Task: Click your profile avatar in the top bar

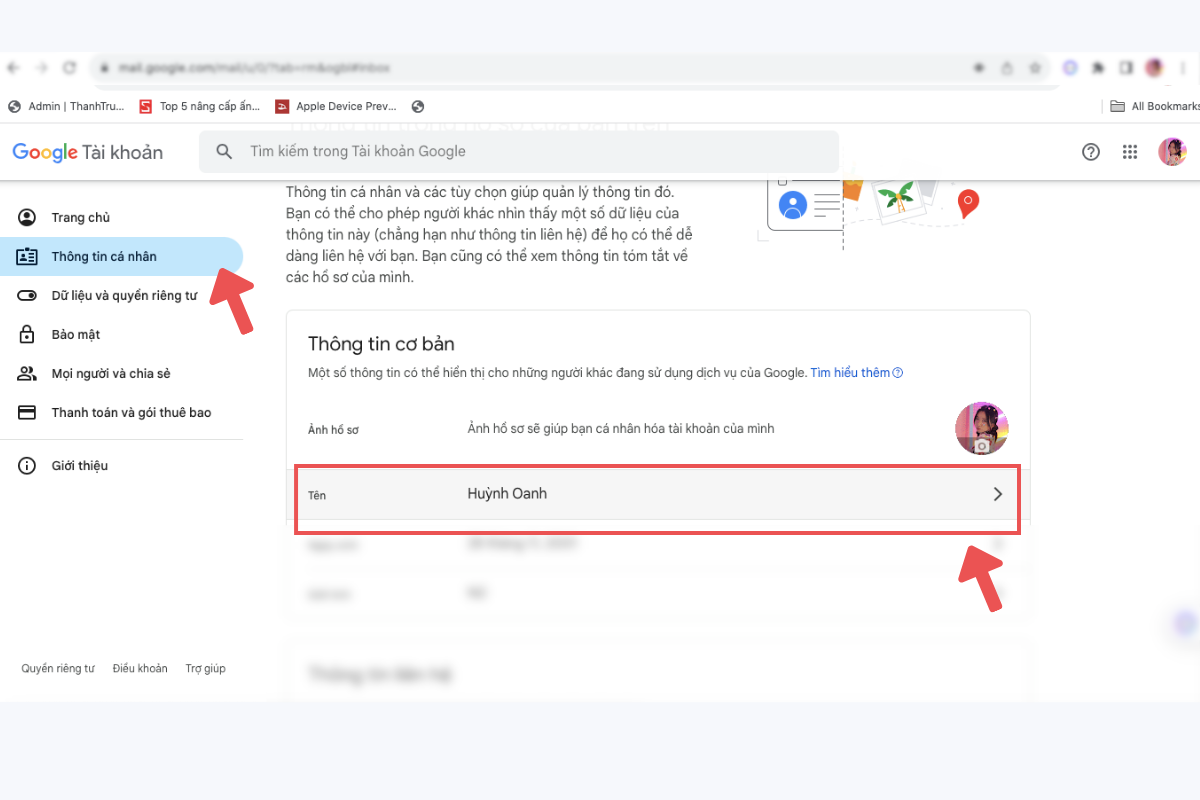Action: point(1172,151)
